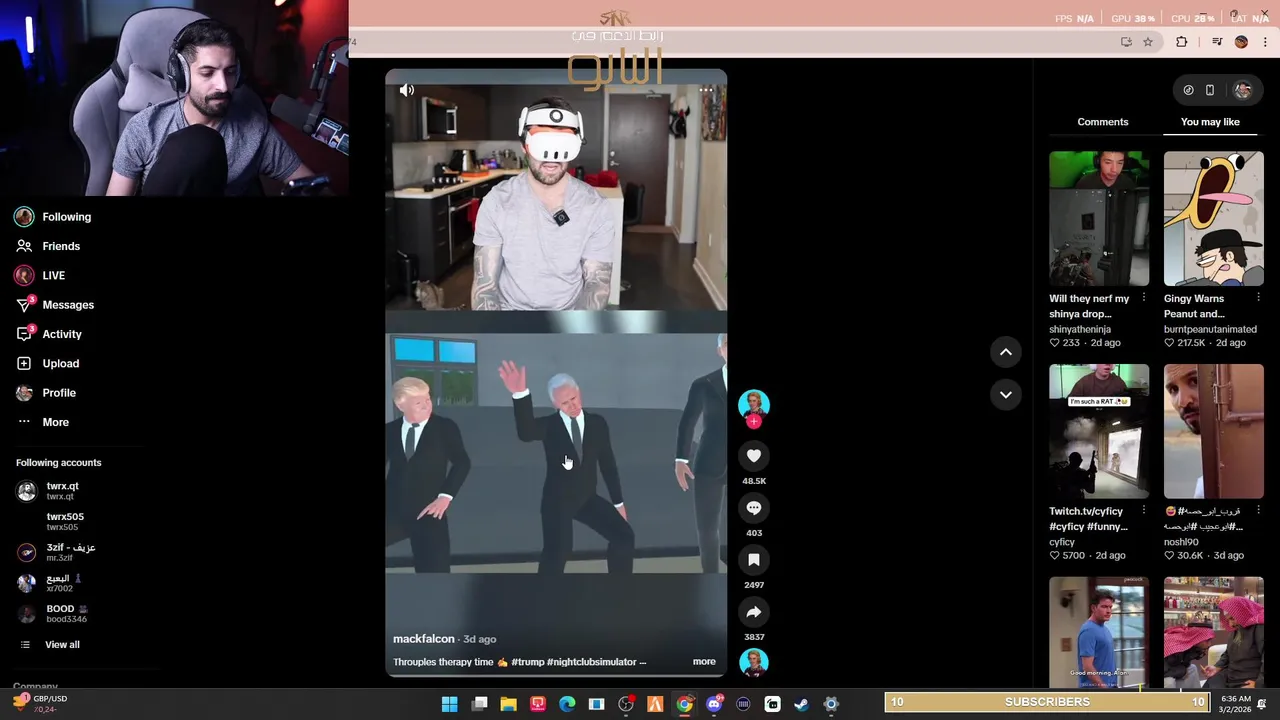Open OBS Studio from the taskbar
Image resolution: width=1280 pixels, height=720 pixels.
tap(626, 704)
